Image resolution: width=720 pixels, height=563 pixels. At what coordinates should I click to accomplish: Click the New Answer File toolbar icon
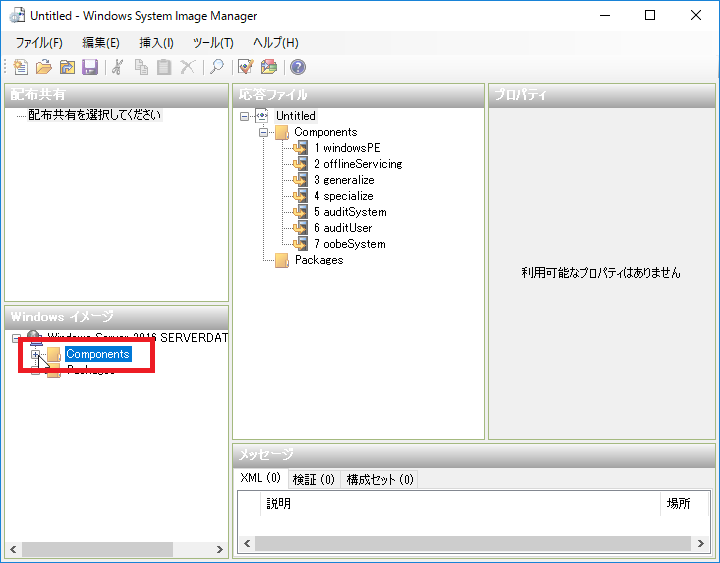click(21, 67)
